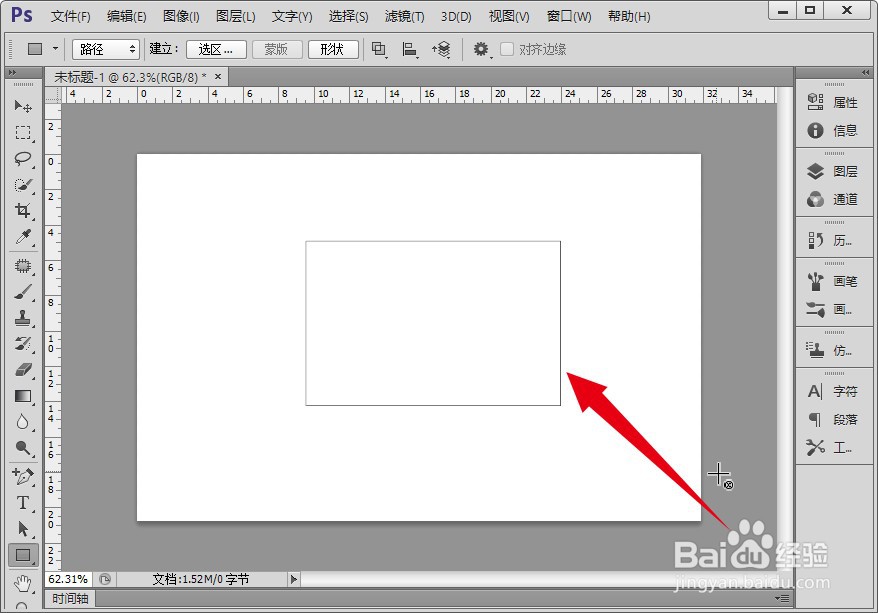Image resolution: width=878 pixels, height=613 pixels.
Task: Open the 图层(L) menu
Action: click(x=236, y=17)
